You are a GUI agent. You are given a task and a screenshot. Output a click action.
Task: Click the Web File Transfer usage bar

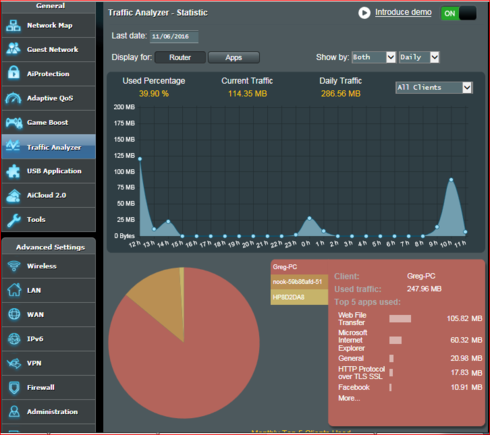point(400,319)
